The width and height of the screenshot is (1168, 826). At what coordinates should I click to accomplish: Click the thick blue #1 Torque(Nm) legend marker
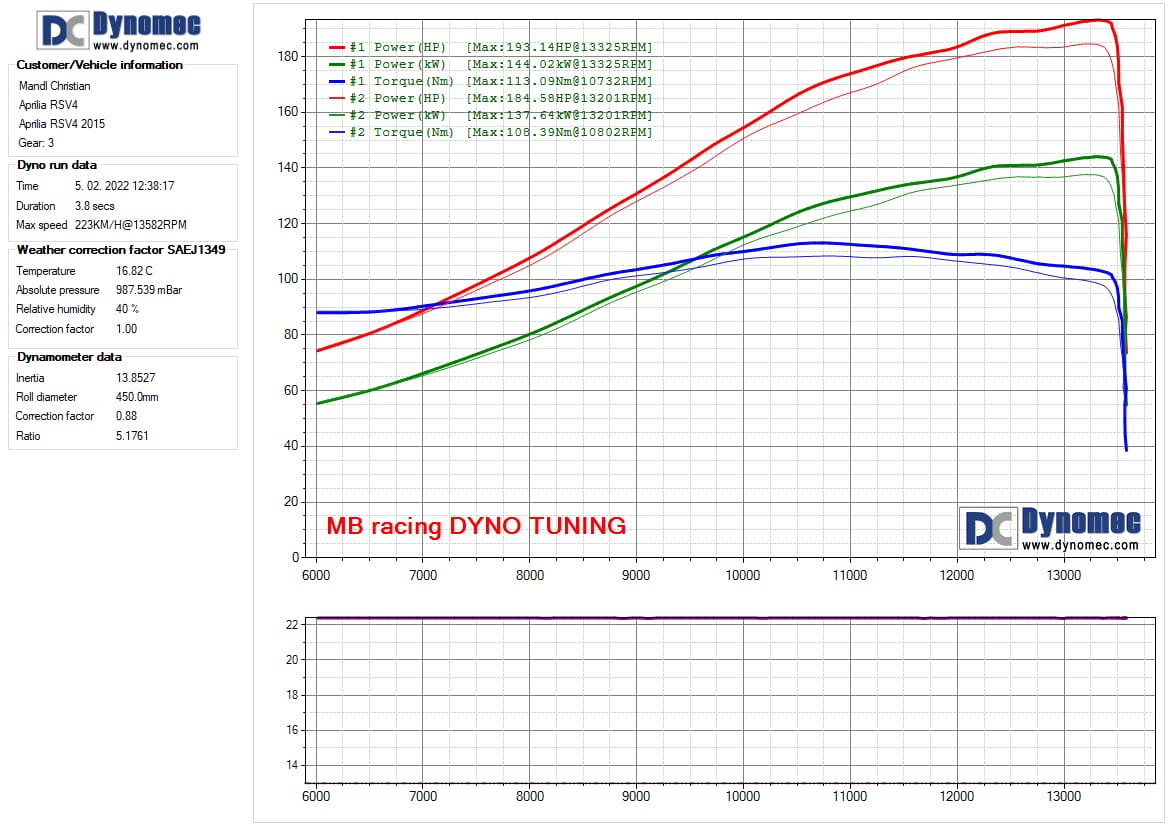(x=336, y=81)
